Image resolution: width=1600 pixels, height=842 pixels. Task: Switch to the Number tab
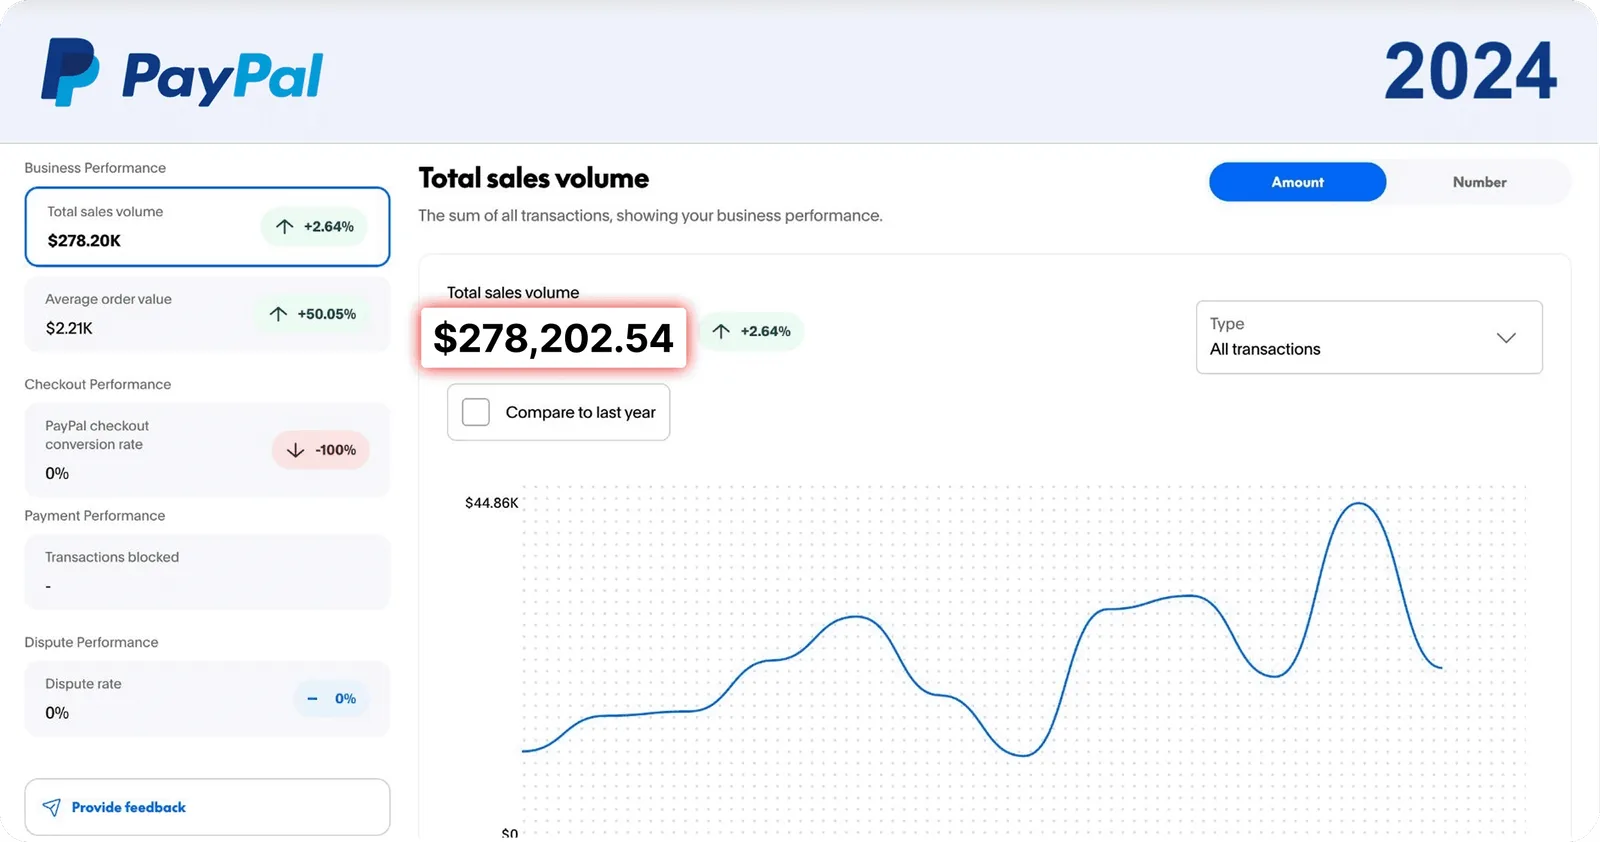1479,182
